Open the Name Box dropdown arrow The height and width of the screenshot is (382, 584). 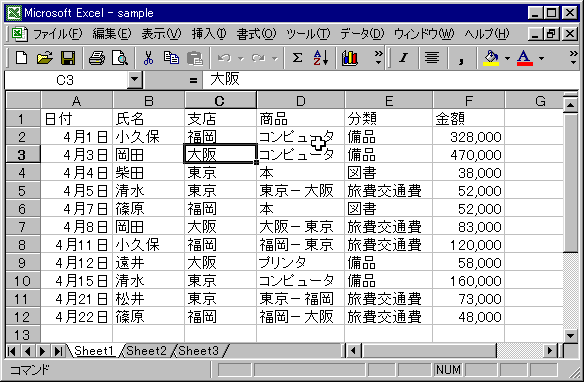click(x=134, y=80)
